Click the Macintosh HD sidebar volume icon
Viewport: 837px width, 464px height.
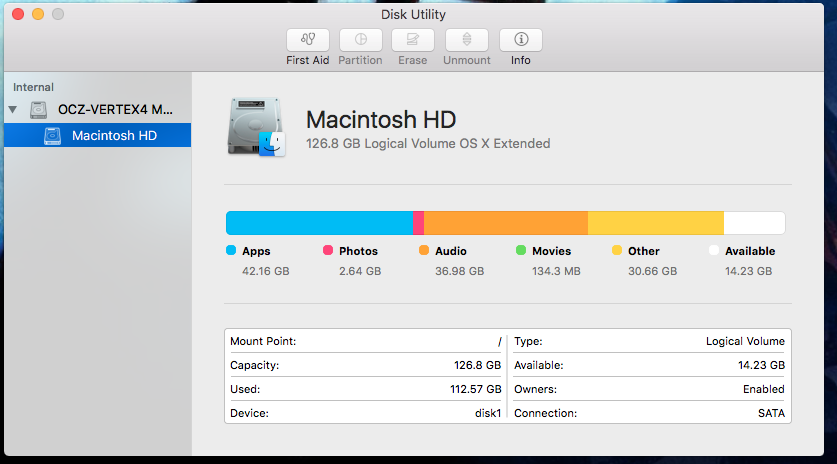click(52, 136)
